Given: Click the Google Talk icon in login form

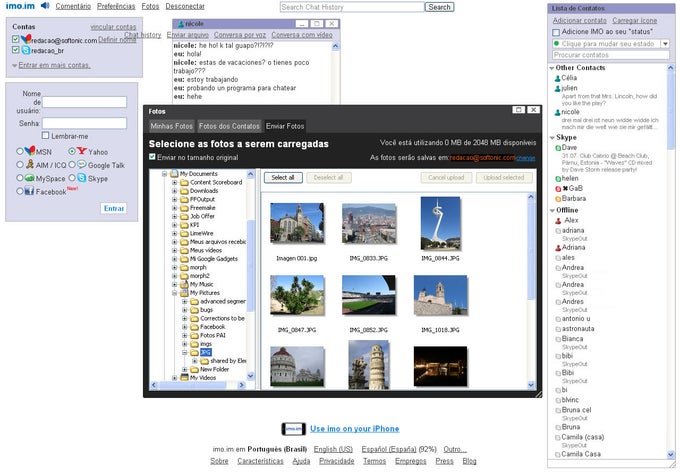Looking at the screenshot, I should click(82, 164).
